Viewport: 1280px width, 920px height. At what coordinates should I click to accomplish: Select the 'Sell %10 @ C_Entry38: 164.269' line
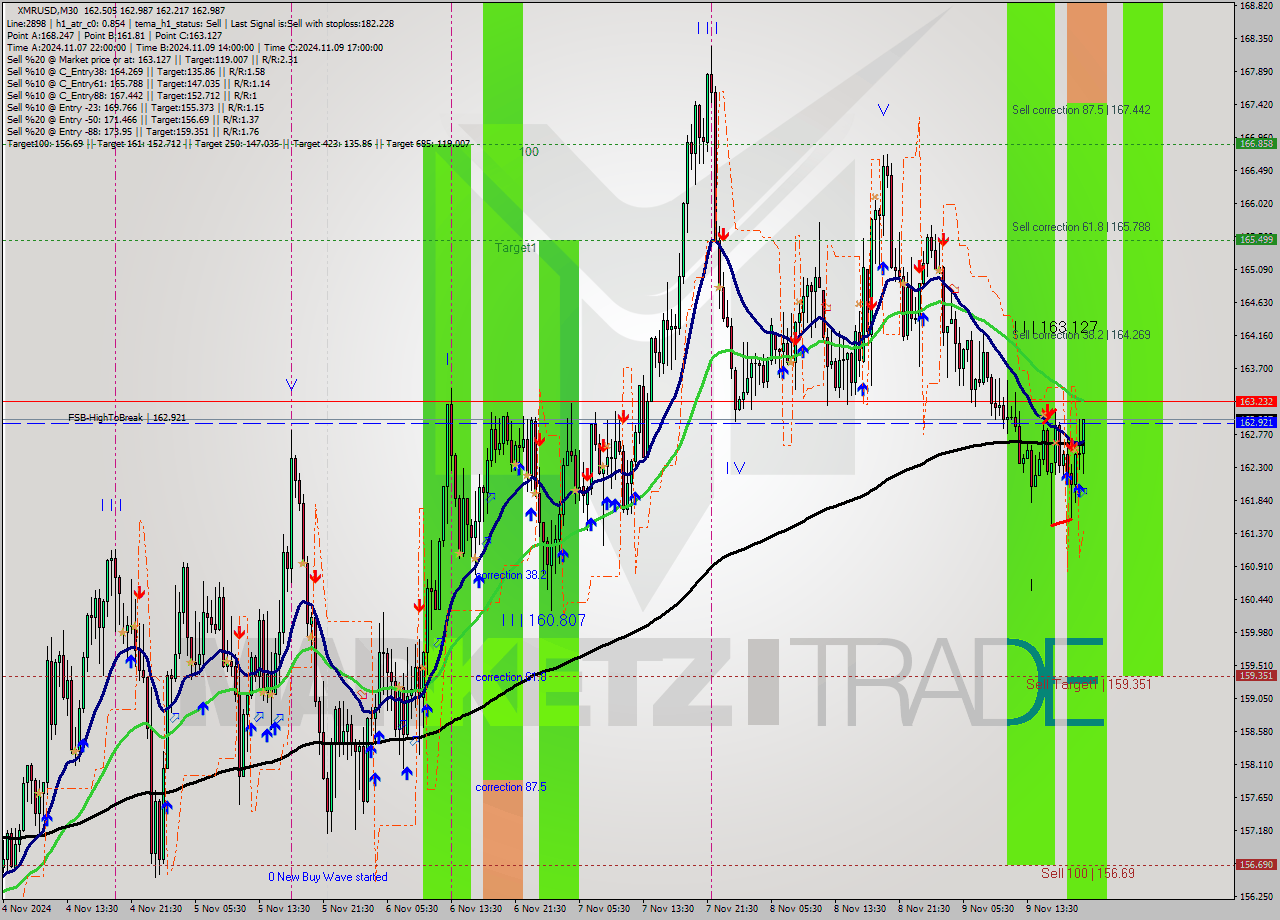tap(135, 71)
